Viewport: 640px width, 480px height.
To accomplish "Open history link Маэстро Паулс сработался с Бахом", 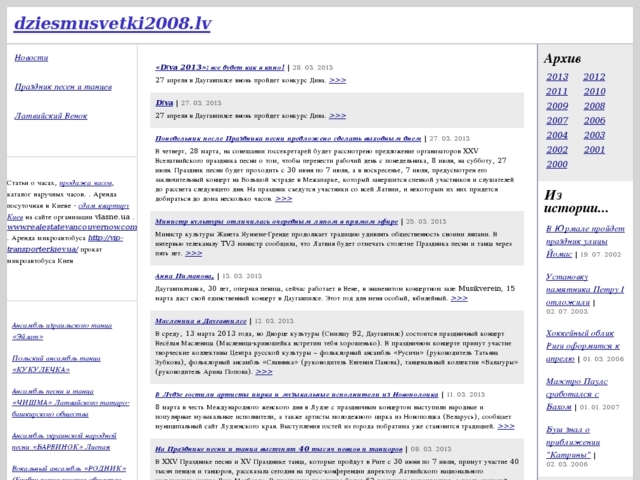I will [577, 394].
